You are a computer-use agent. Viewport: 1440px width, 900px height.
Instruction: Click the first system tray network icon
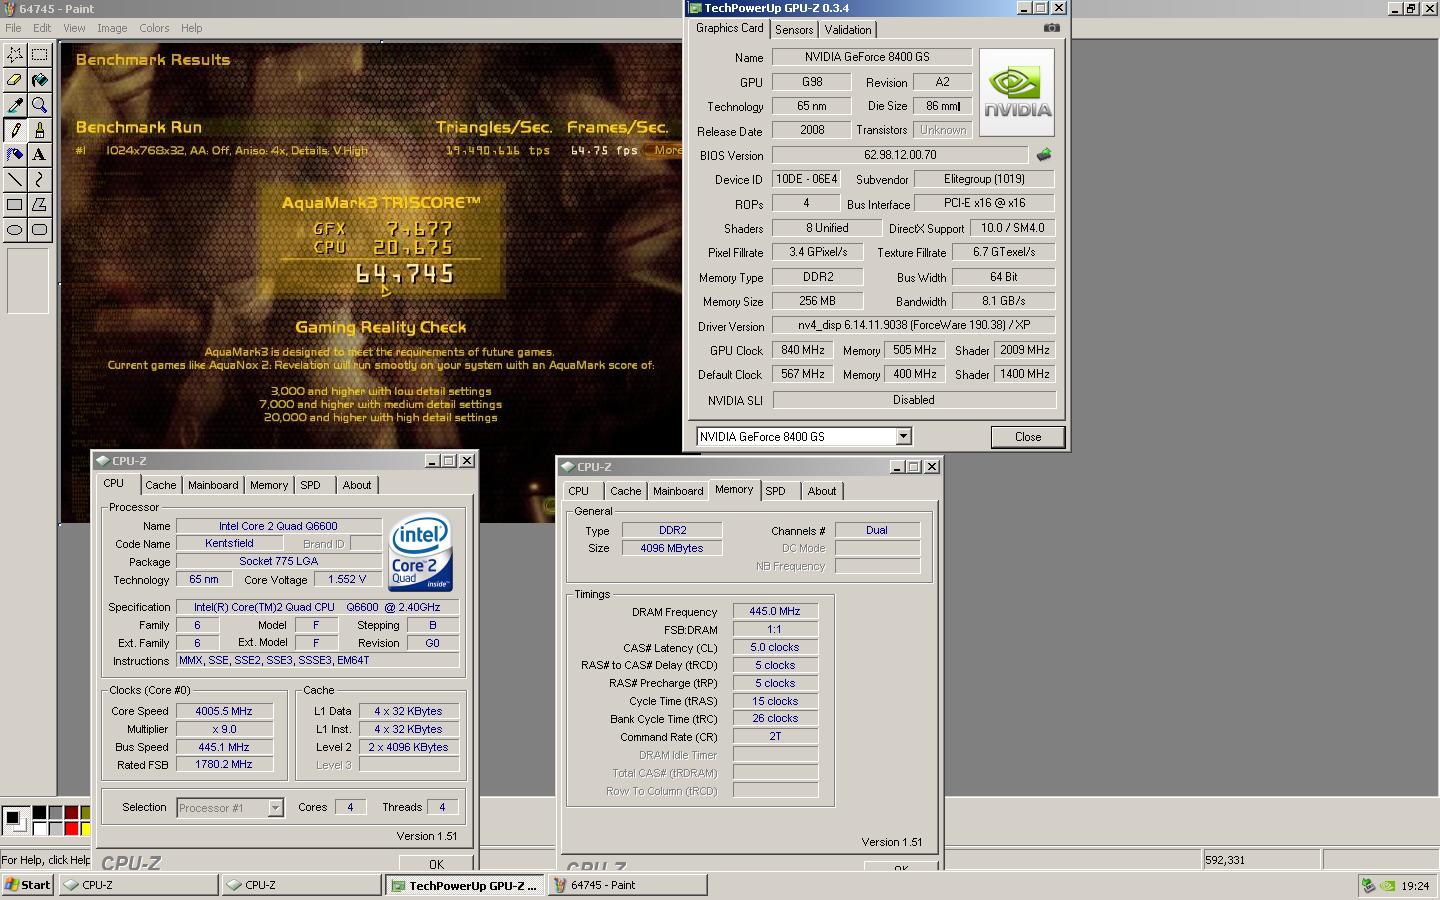[1368, 885]
